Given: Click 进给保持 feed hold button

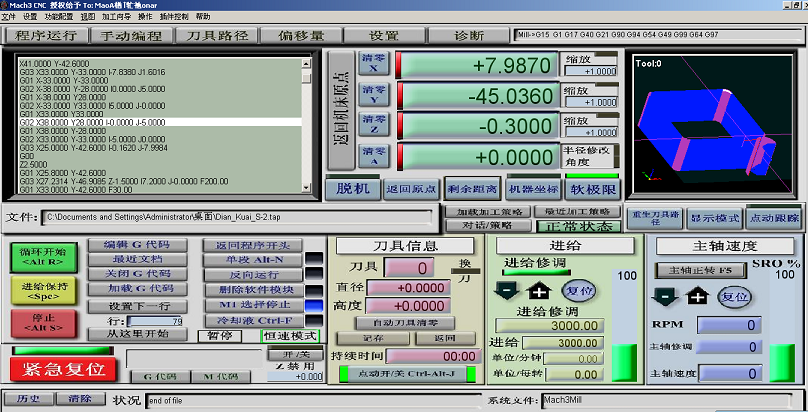Looking at the screenshot, I should coord(43,290).
